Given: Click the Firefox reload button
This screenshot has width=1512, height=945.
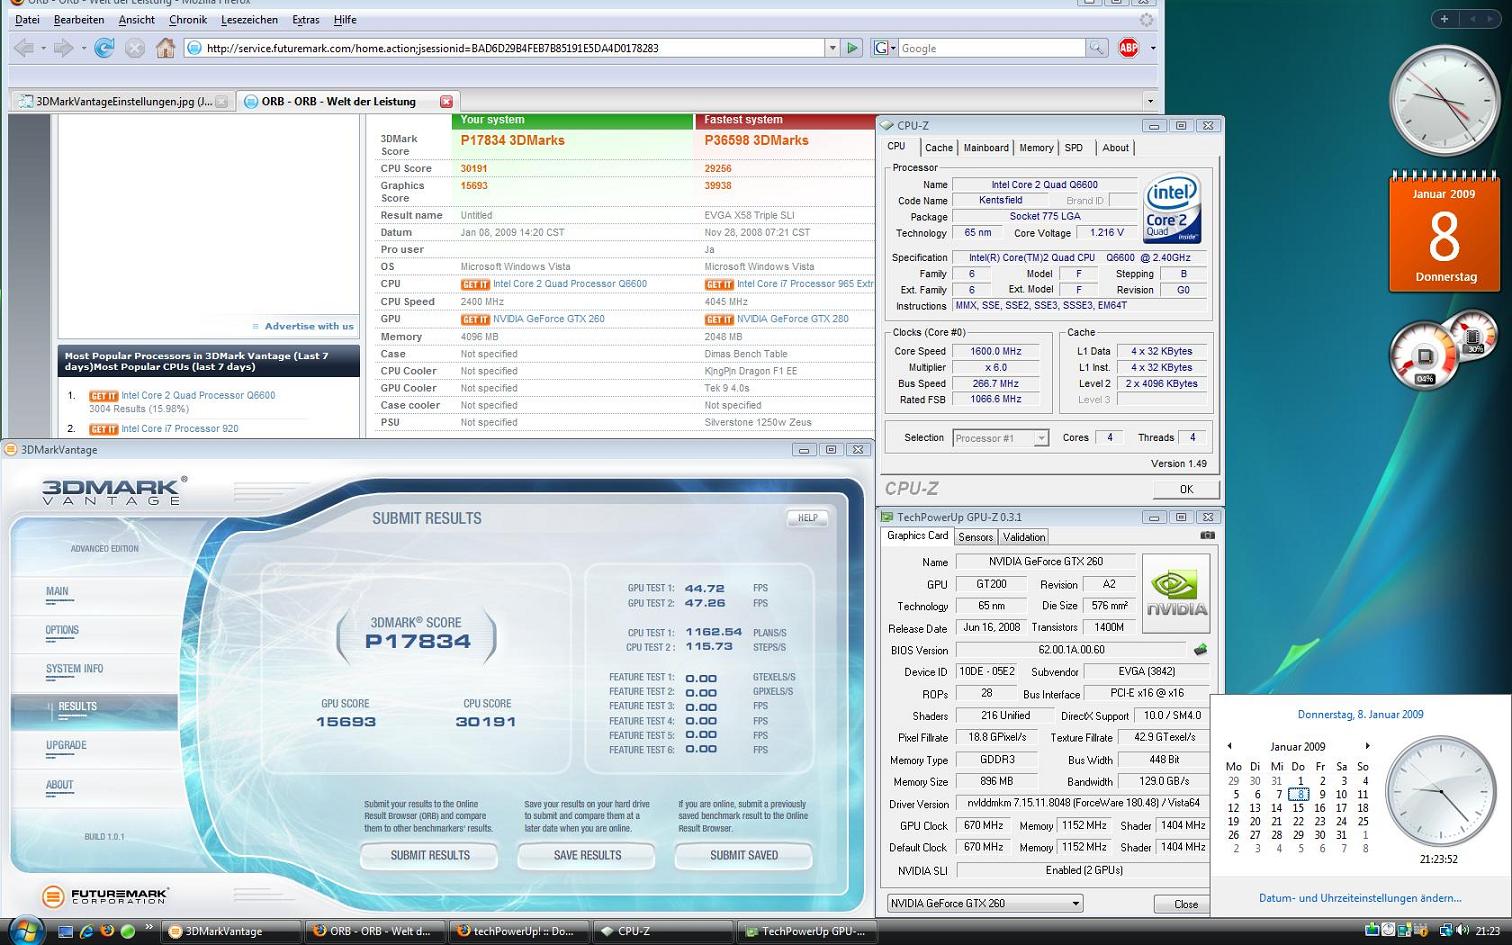Looking at the screenshot, I should click(104, 48).
